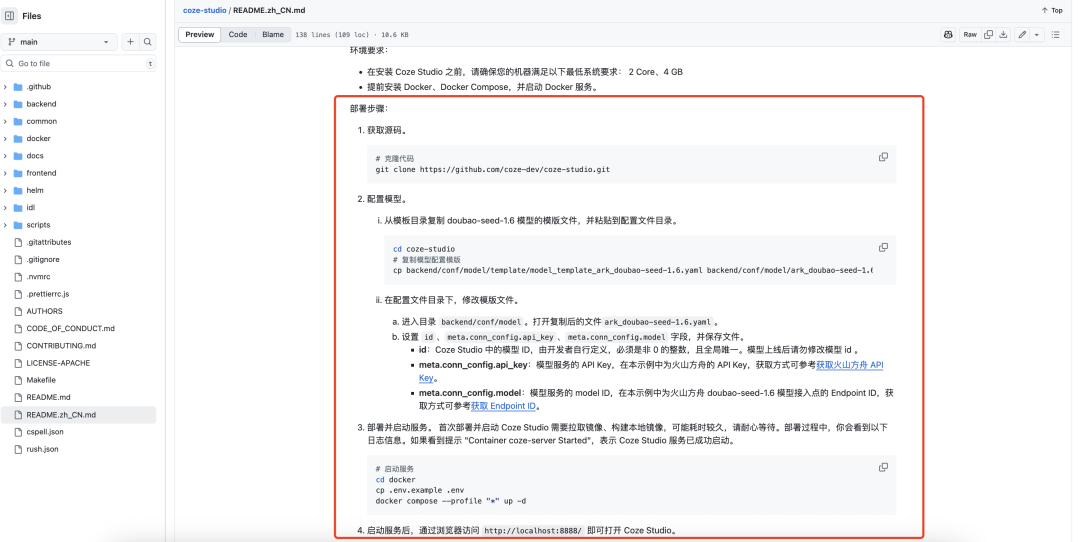The width and height of the screenshot is (1080, 542).
Task: Open Makefile in file tree
Action: pyautogui.click(x=41, y=380)
